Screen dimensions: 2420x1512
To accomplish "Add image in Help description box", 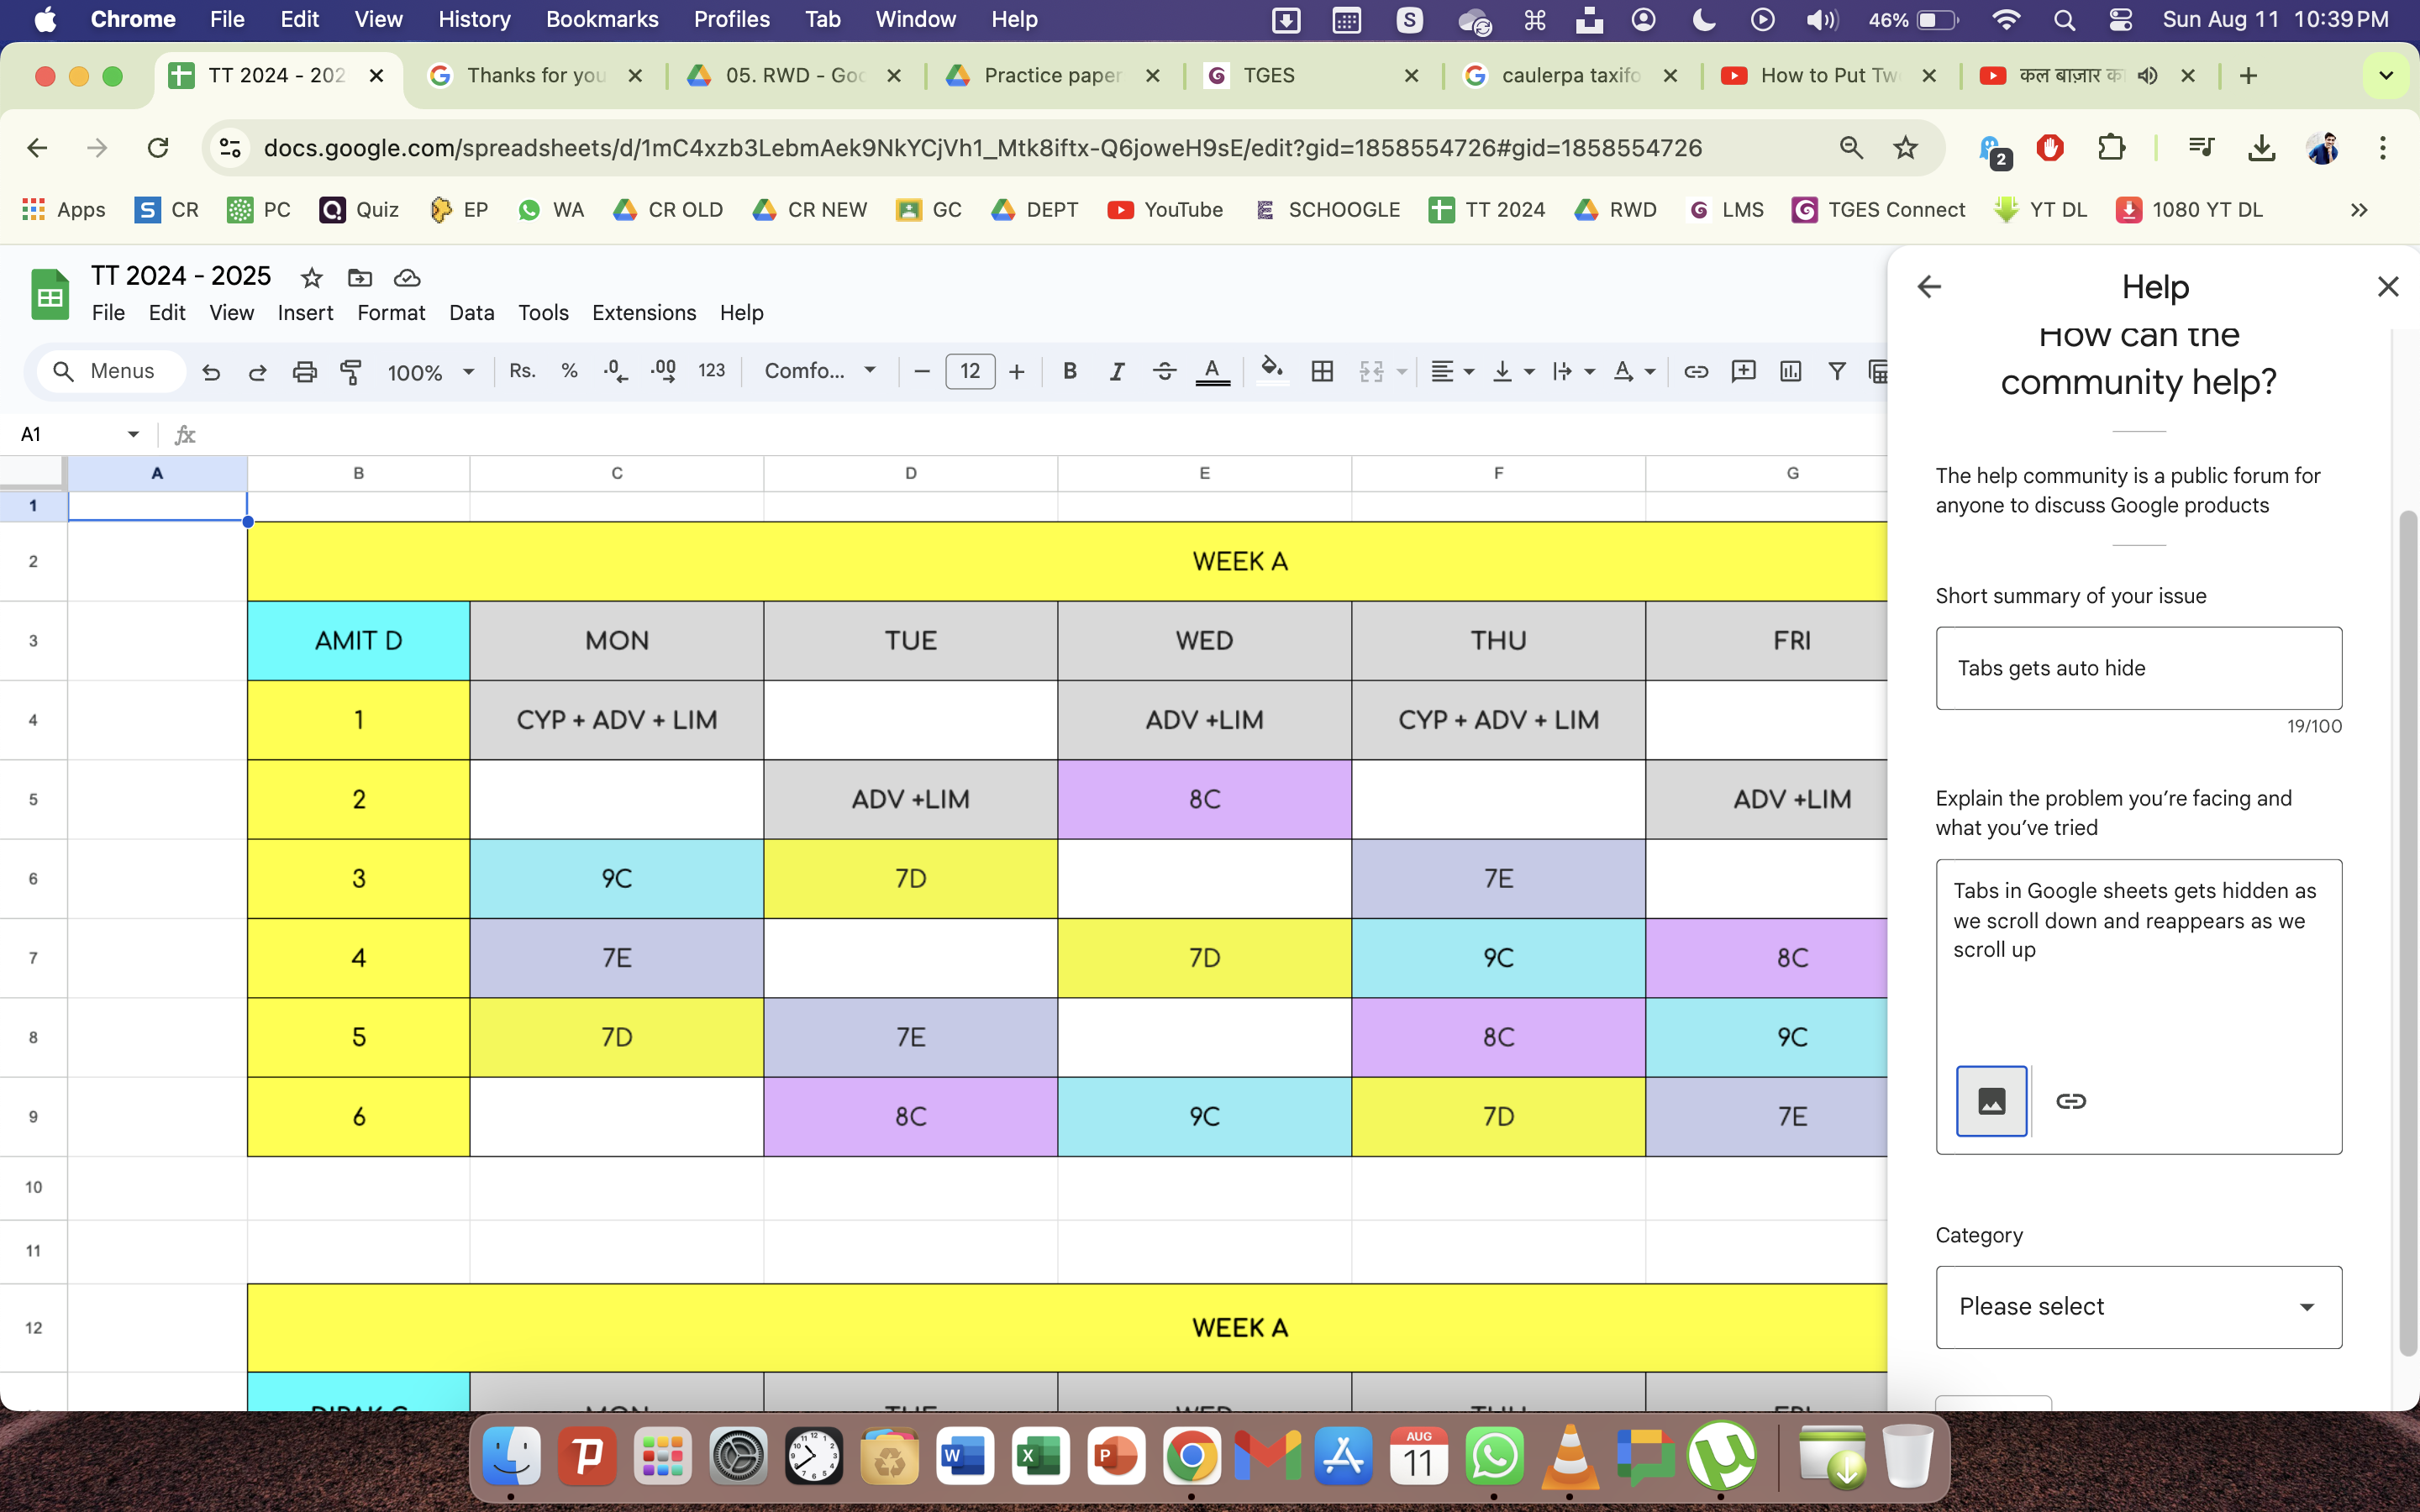I will point(1991,1101).
